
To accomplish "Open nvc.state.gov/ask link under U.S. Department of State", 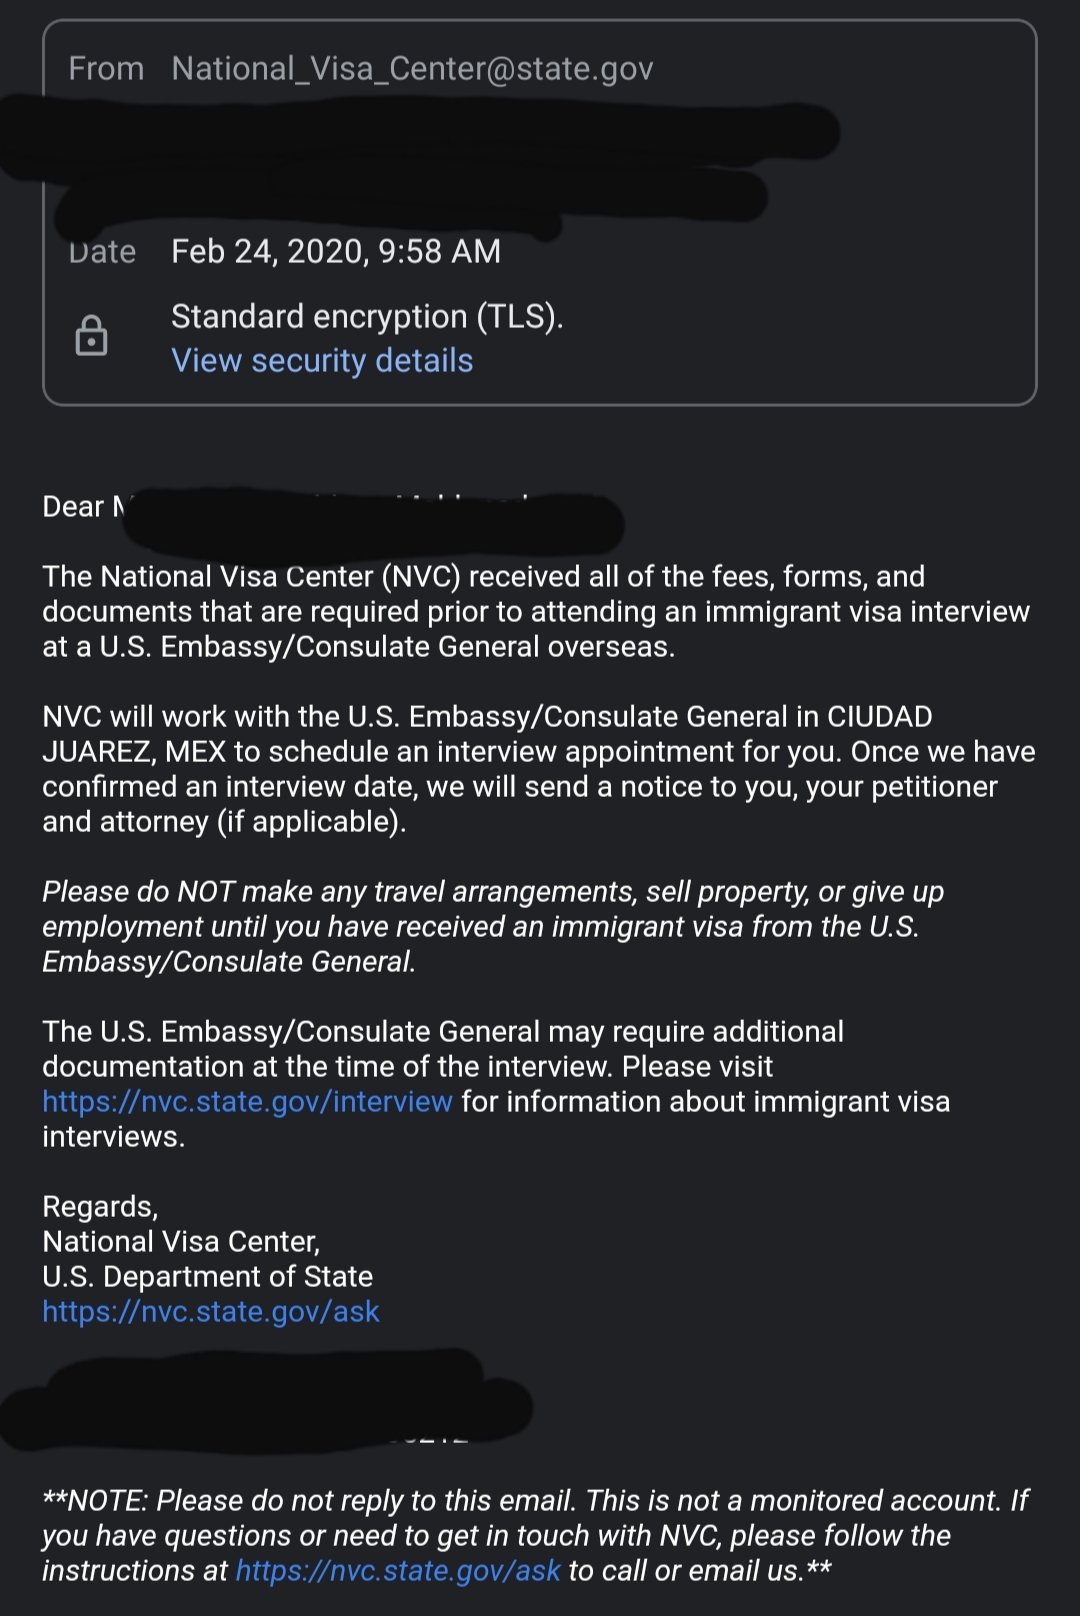I will click(x=211, y=1311).
